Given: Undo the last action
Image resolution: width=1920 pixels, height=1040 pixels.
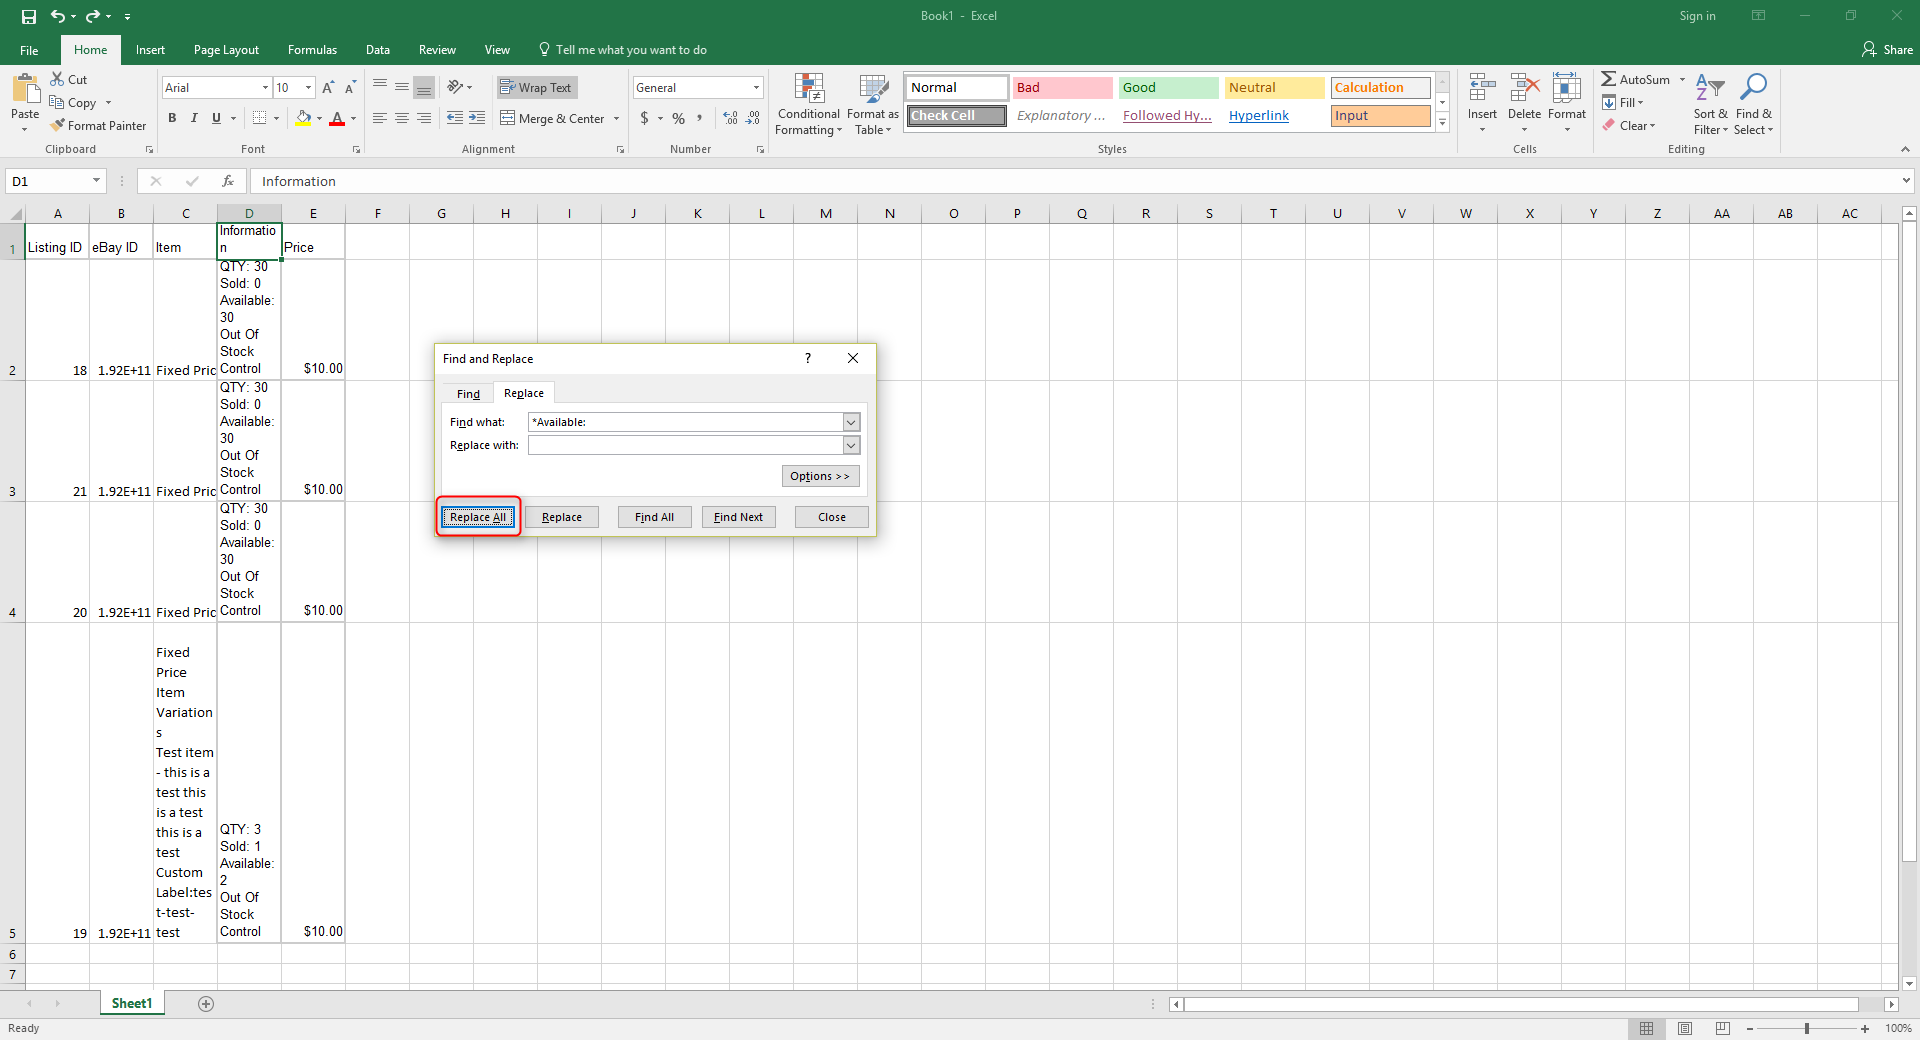Looking at the screenshot, I should (x=58, y=16).
